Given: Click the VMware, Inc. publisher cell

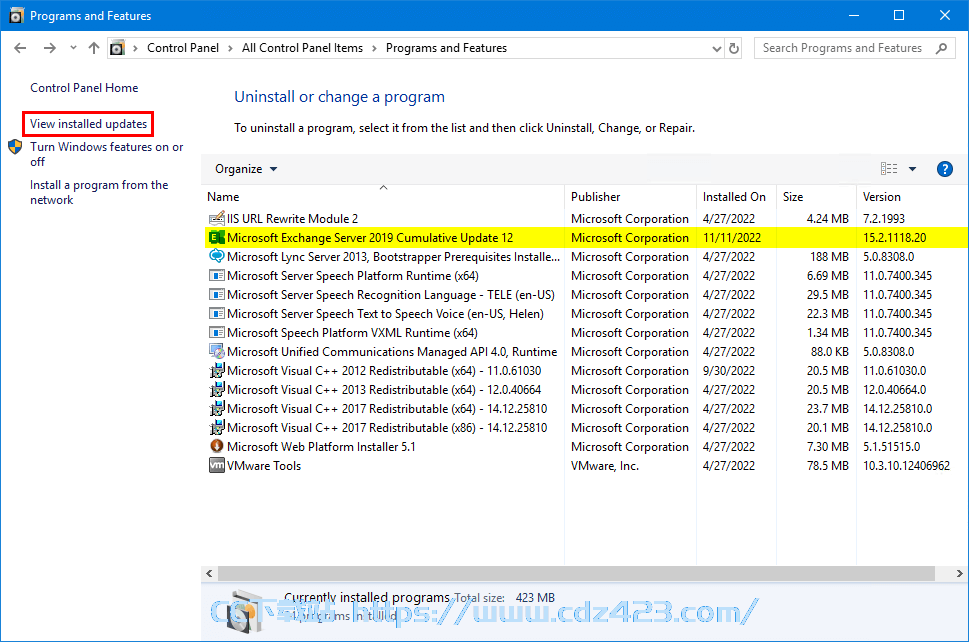Looking at the screenshot, I should click(605, 466).
